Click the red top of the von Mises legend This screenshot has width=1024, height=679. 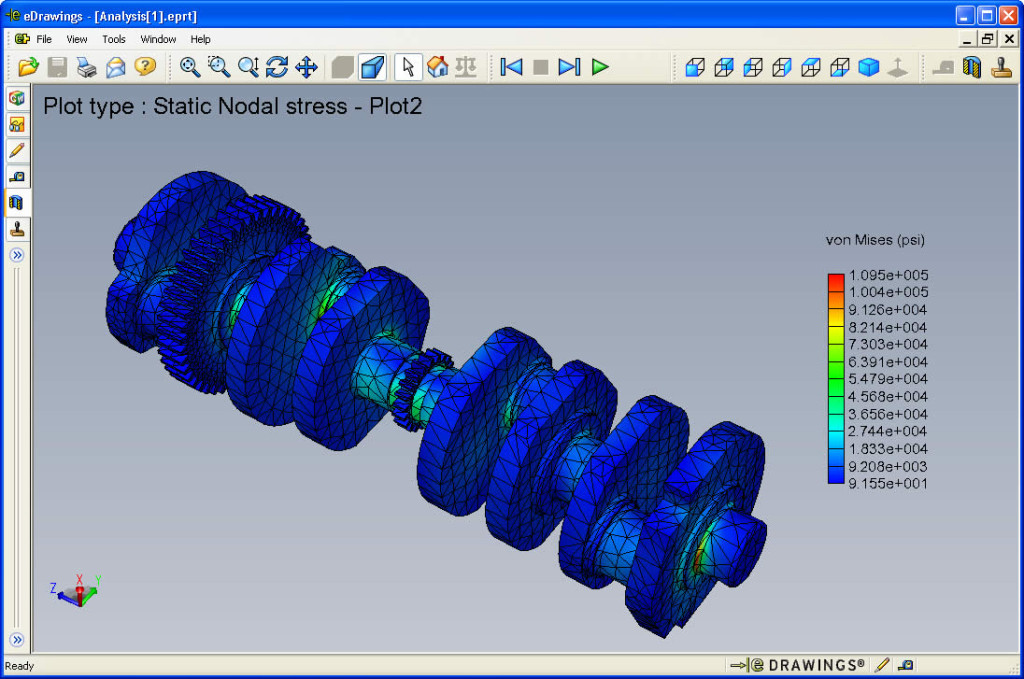coord(836,279)
